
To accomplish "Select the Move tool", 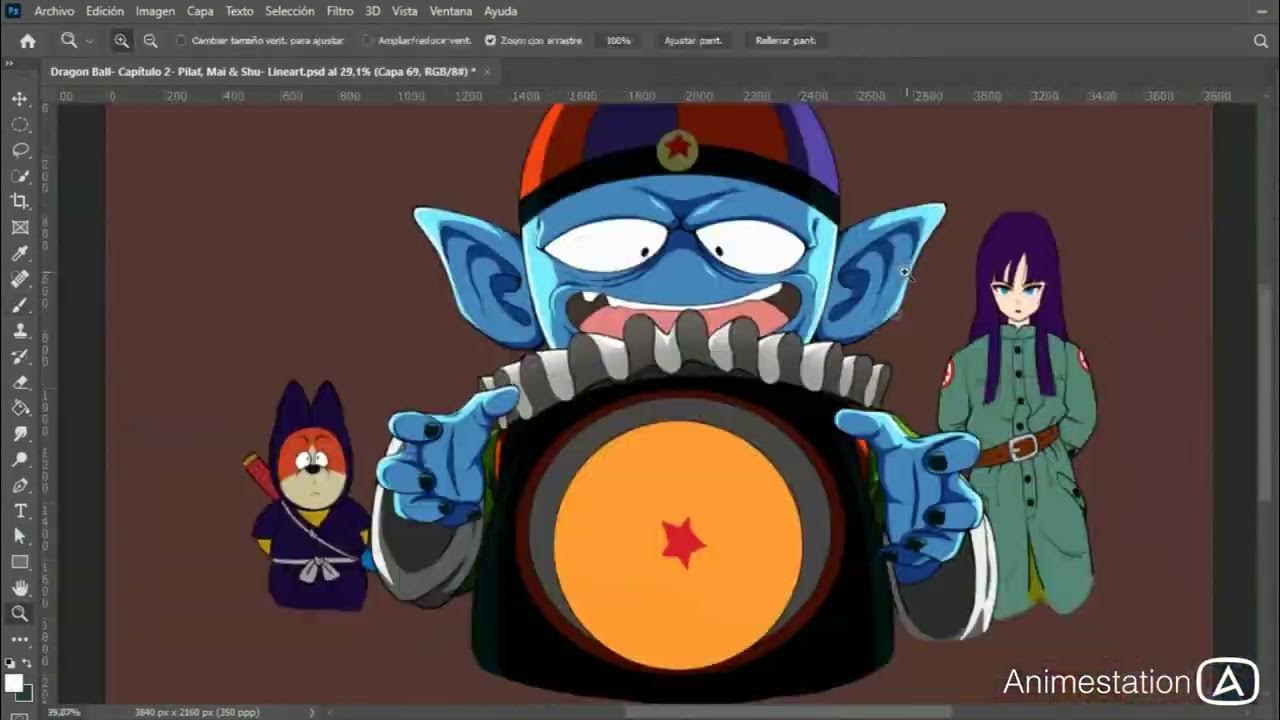I will tap(20, 99).
